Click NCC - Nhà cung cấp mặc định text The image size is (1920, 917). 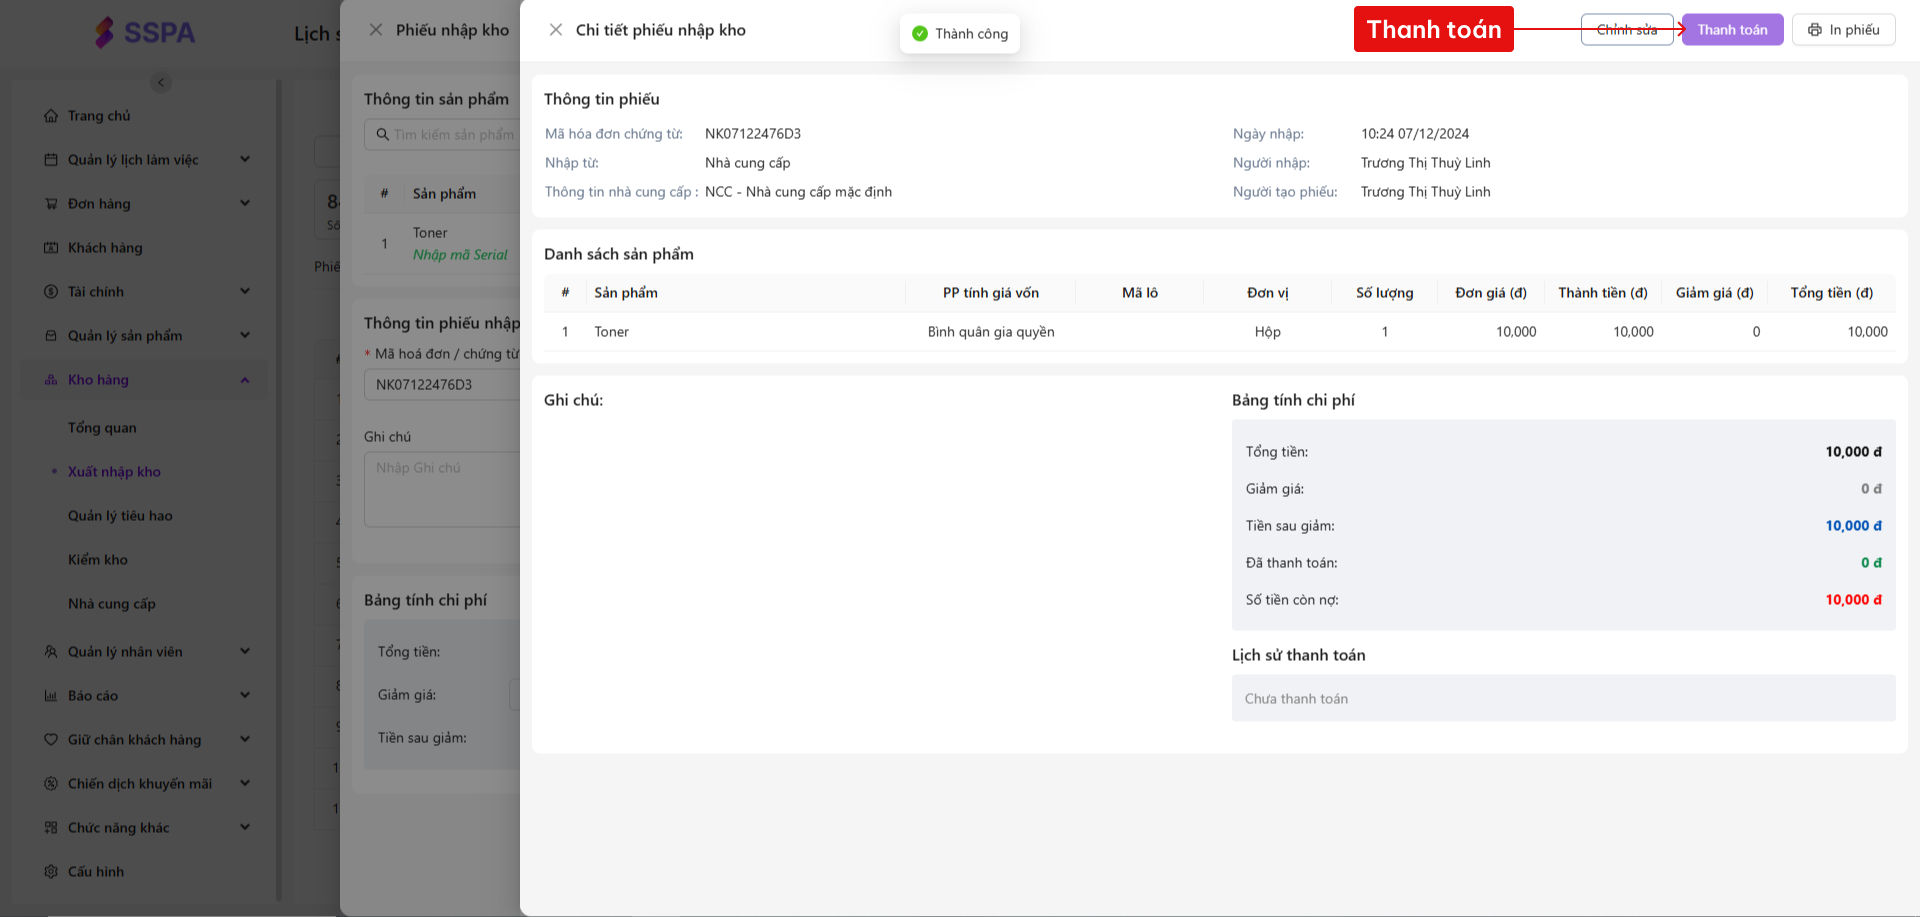click(798, 192)
